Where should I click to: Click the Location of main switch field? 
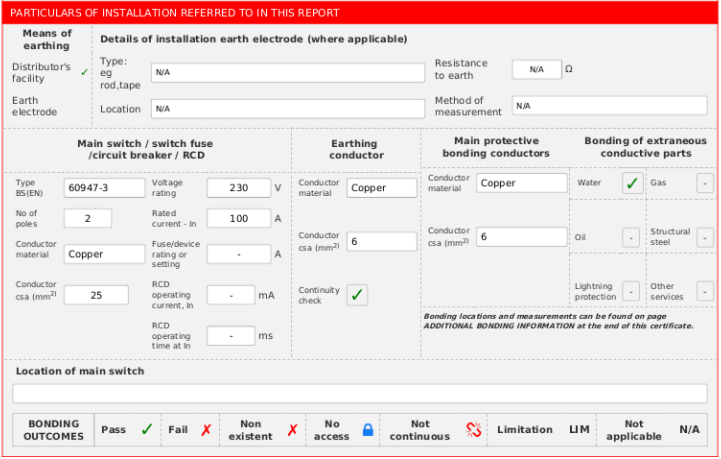coord(359,393)
